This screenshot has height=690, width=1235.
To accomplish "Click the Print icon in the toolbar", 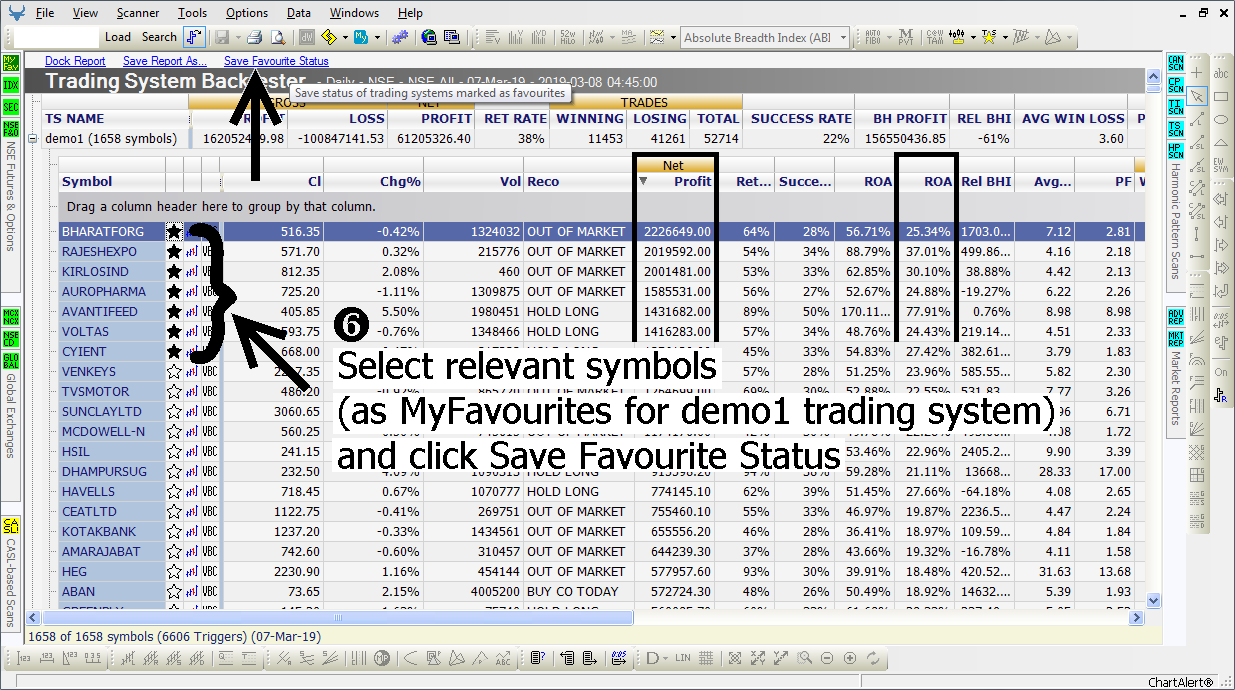I will 255,37.
